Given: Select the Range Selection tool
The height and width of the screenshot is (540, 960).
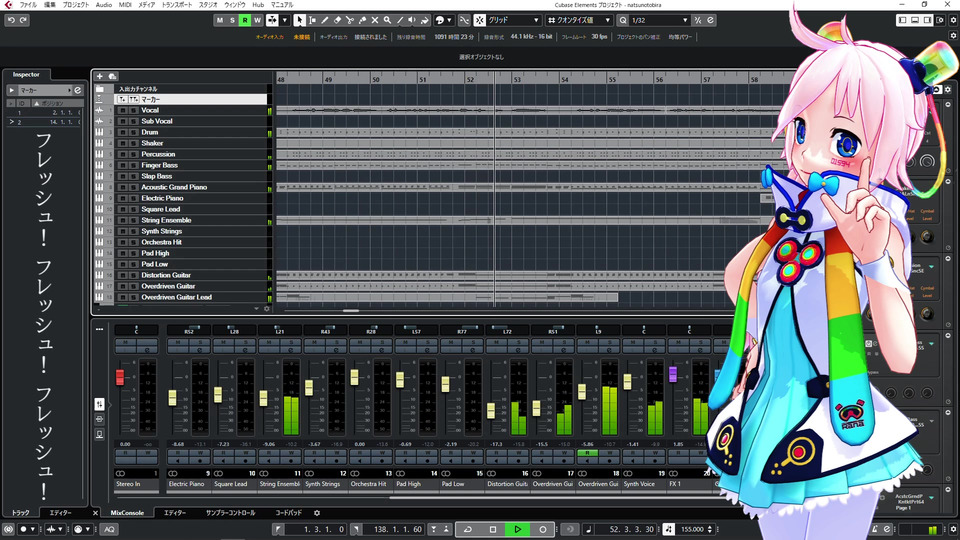Looking at the screenshot, I should click(312, 20).
